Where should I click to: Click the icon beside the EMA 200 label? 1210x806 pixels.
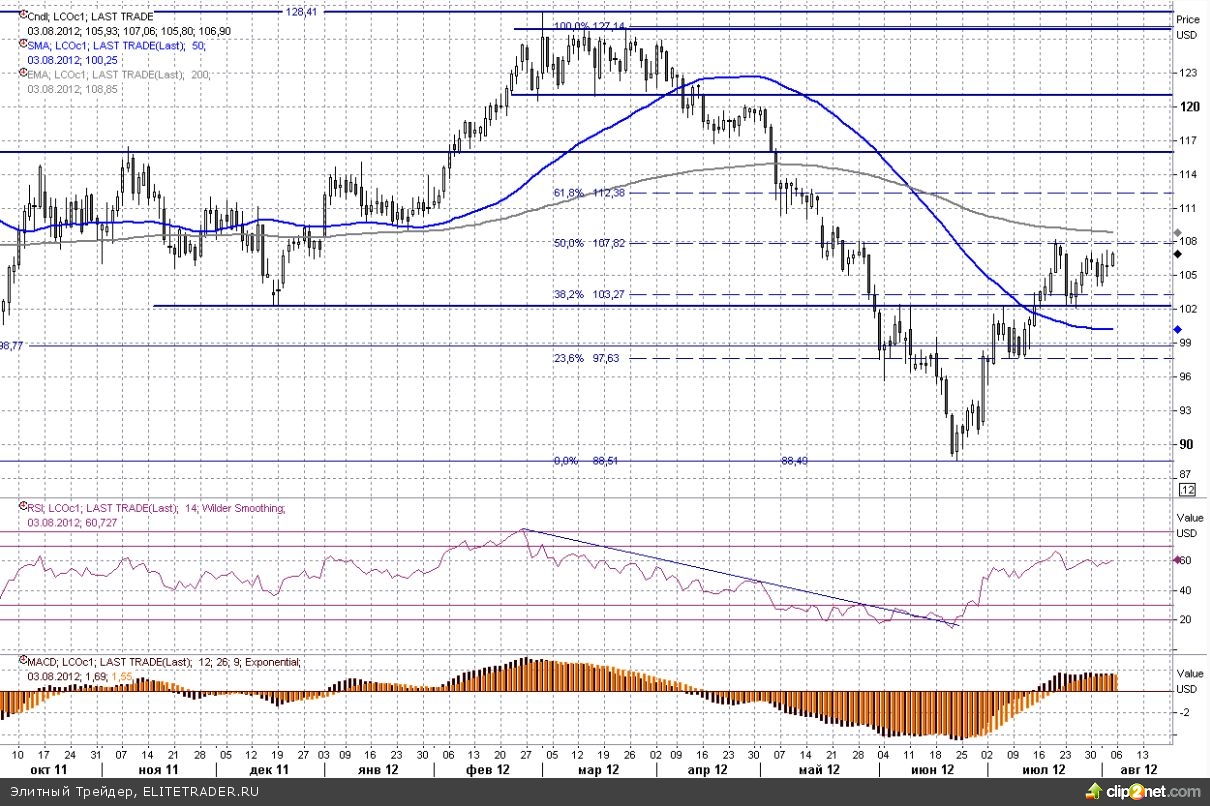tap(23, 75)
